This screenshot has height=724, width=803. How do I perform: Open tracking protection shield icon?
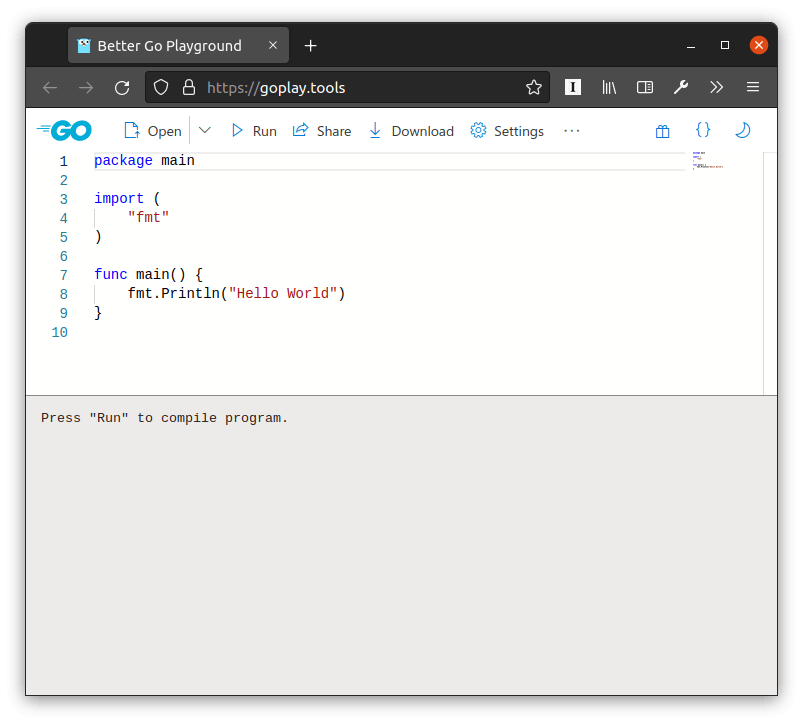tap(161, 88)
